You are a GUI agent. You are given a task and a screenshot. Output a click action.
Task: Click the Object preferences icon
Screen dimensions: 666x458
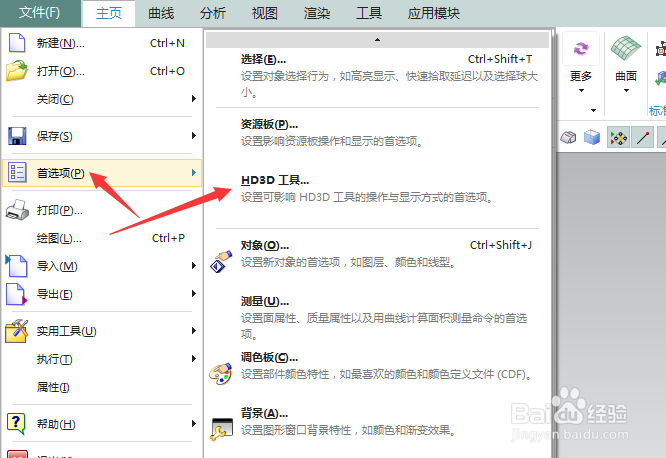coord(221,261)
